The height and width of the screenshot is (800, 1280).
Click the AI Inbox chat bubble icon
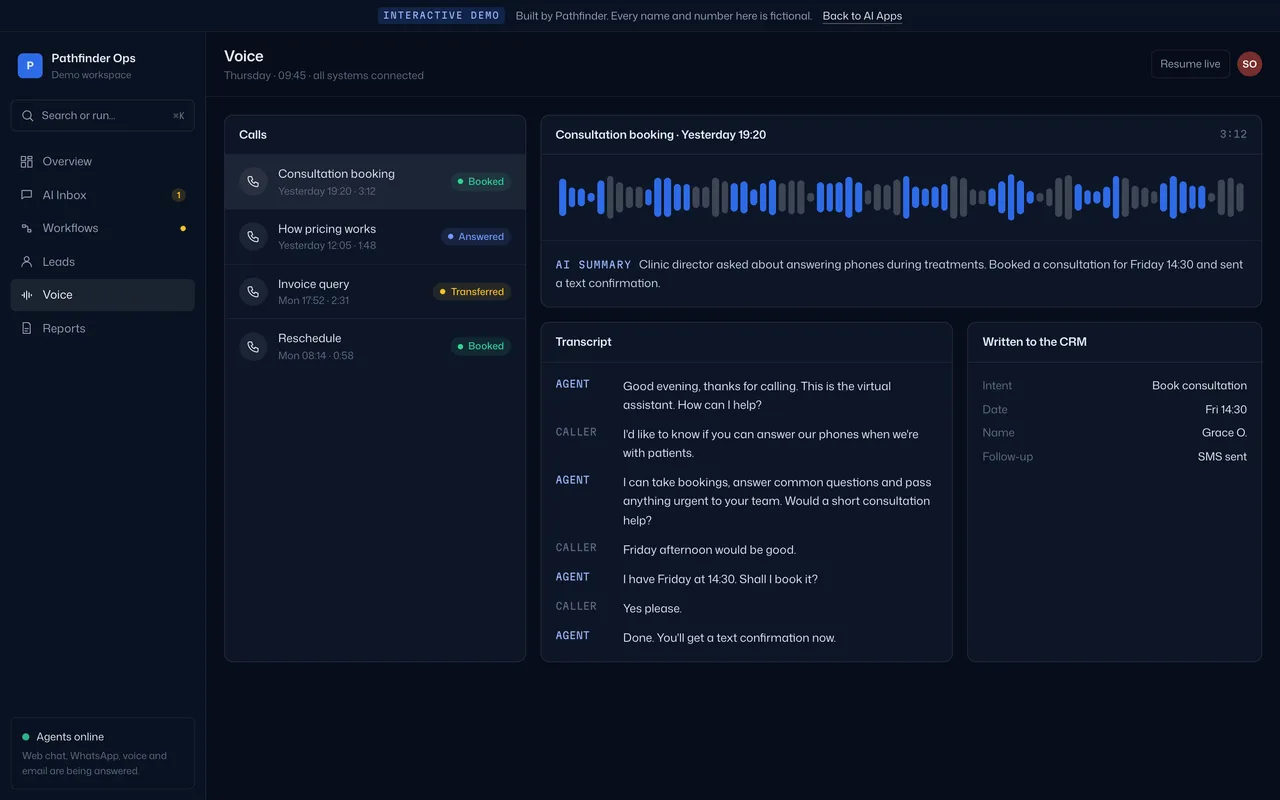point(27,195)
